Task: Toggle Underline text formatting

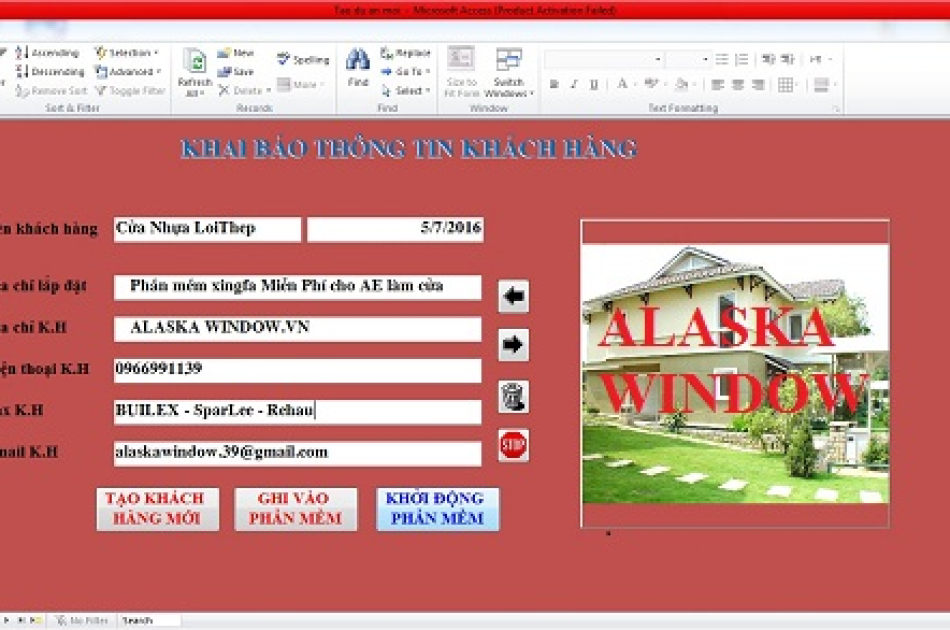Action: [594, 84]
